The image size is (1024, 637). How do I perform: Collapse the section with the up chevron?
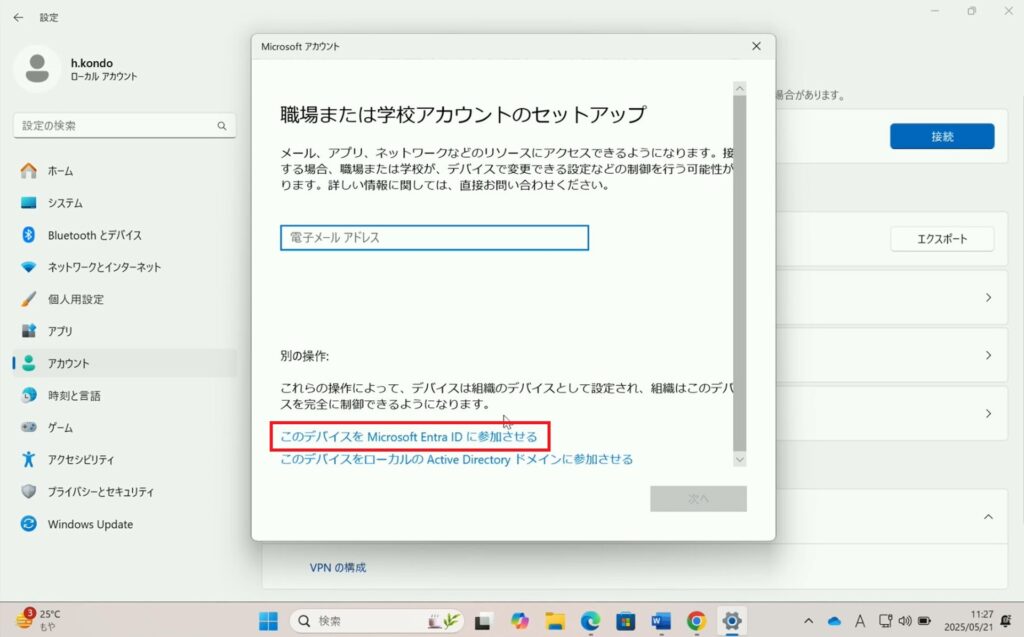(988, 517)
